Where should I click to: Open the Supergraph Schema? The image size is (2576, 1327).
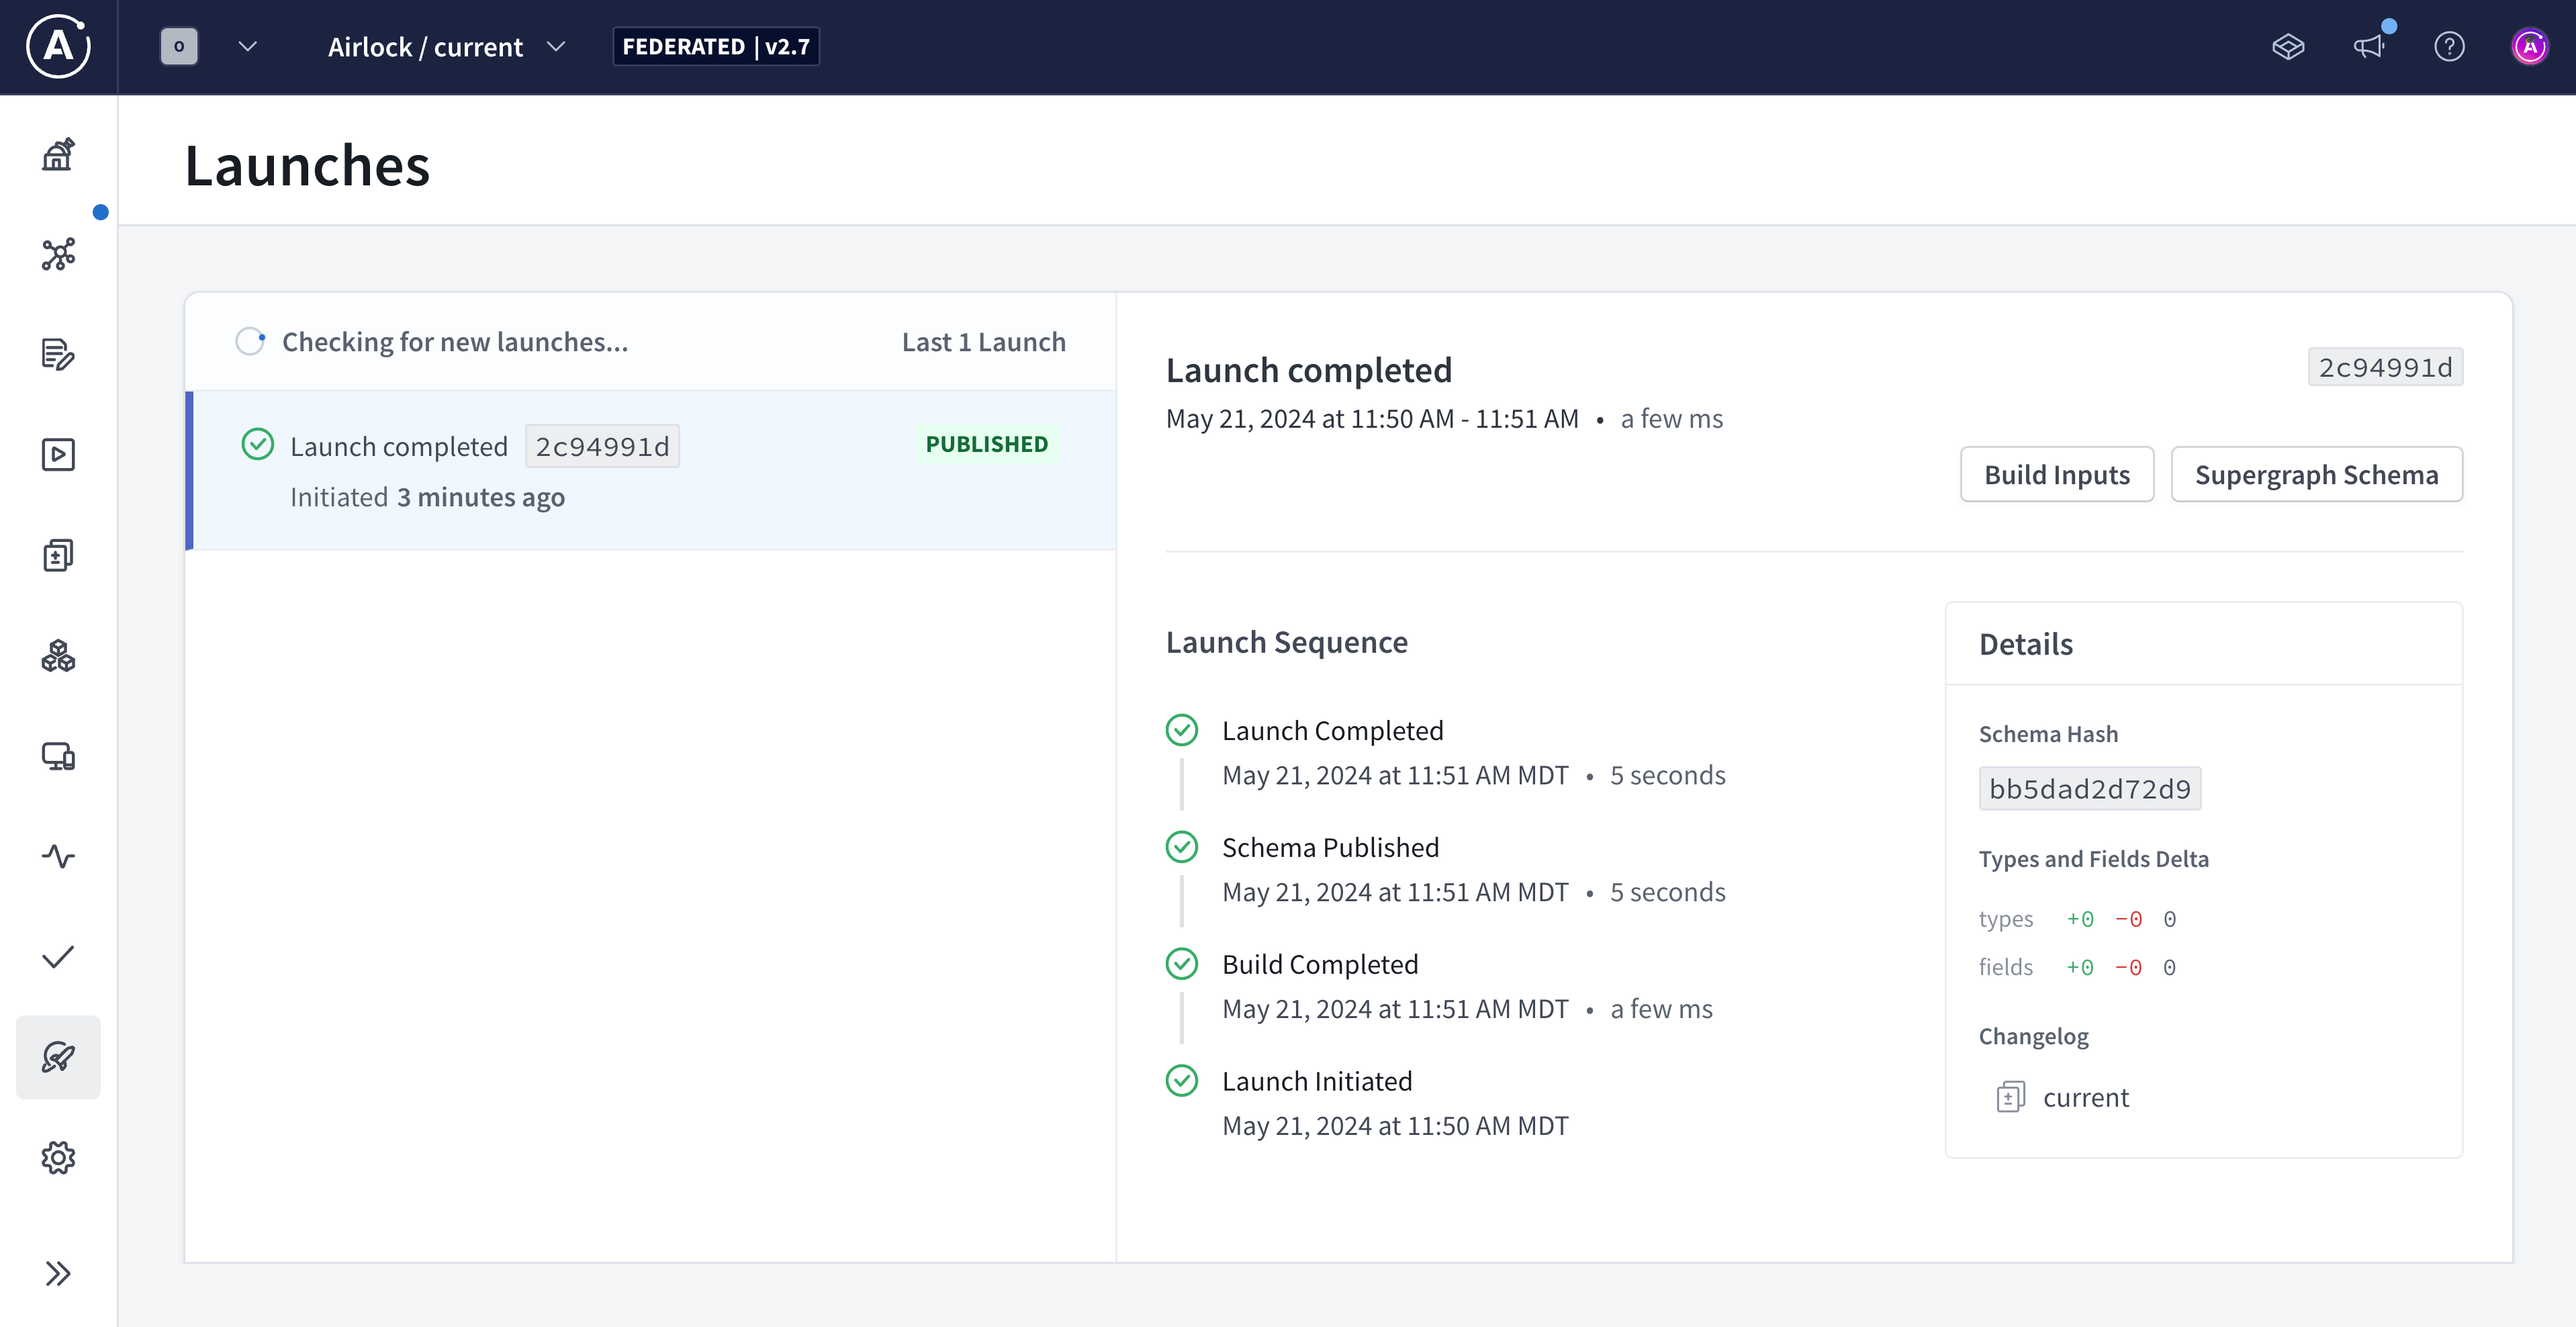coord(2317,474)
